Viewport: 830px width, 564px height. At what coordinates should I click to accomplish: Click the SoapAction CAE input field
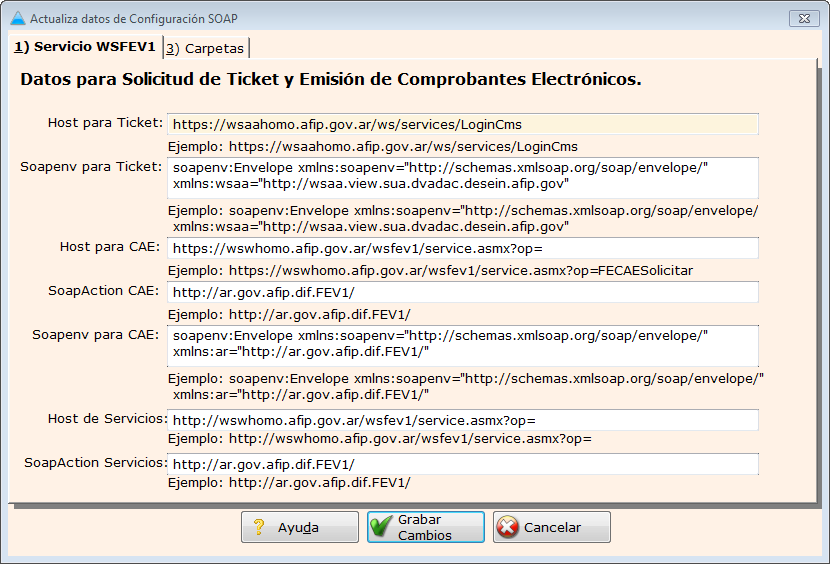tap(462, 292)
